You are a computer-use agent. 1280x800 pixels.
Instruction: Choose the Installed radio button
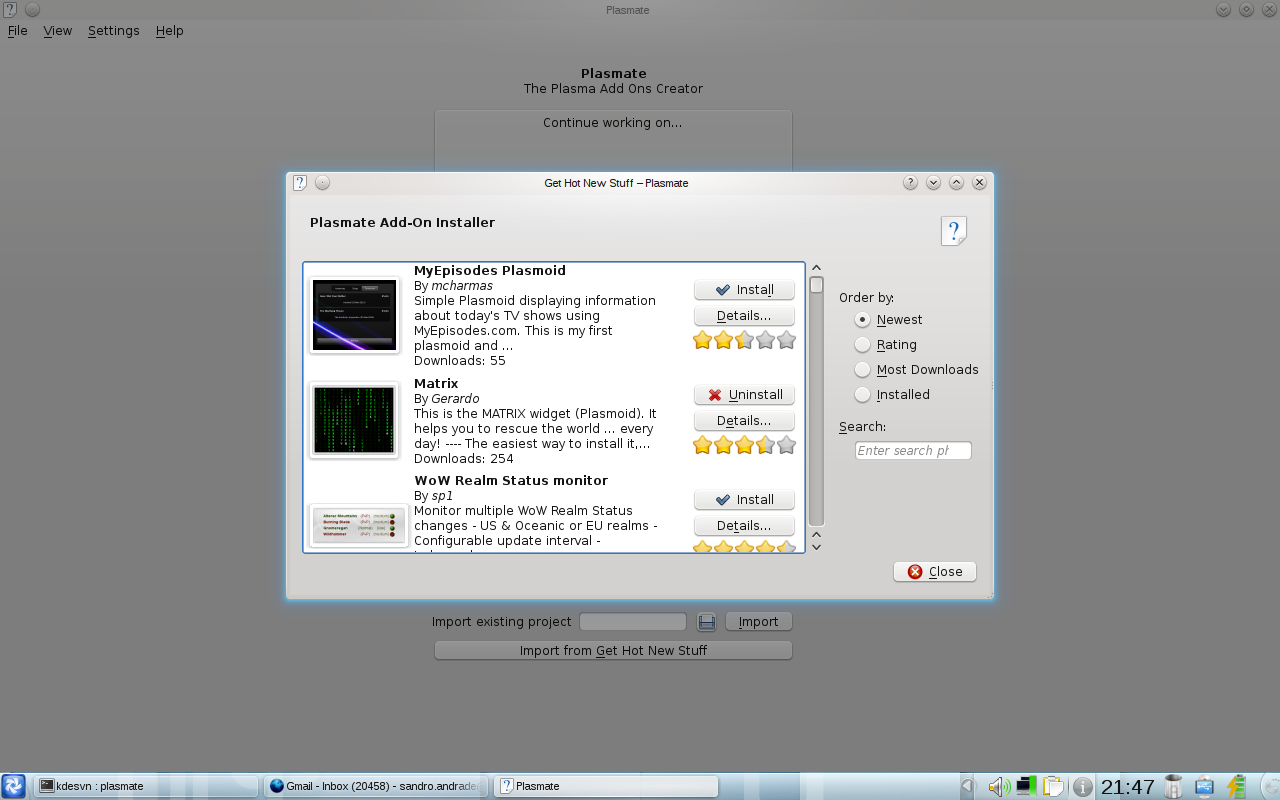point(863,395)
